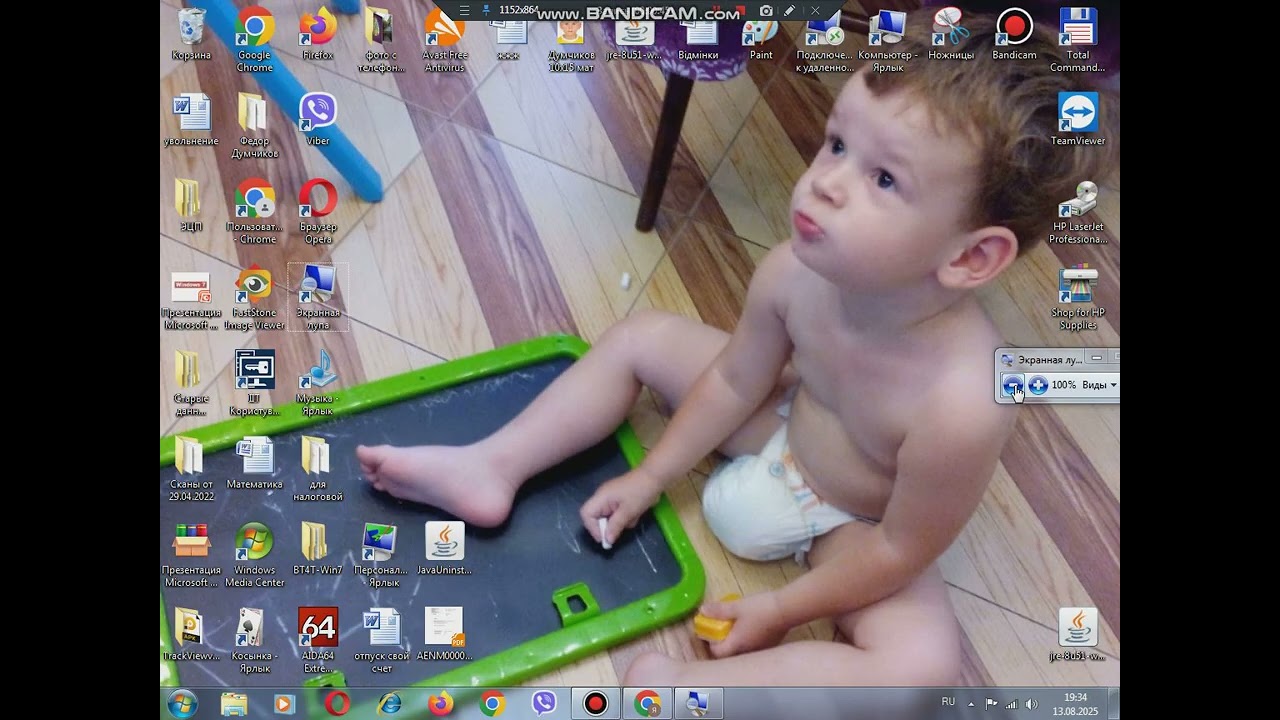Switch to Viber from the taskbar
The width and height of the screenshot is (1280, 720).
(x=544, y=703)
